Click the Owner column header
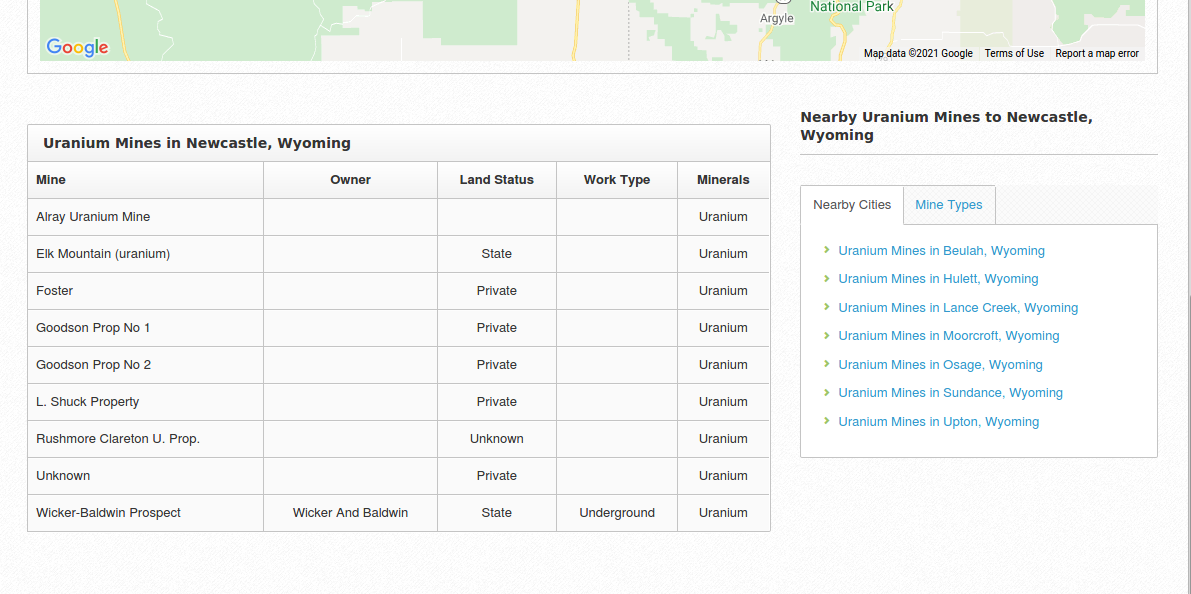 [350, 180]
